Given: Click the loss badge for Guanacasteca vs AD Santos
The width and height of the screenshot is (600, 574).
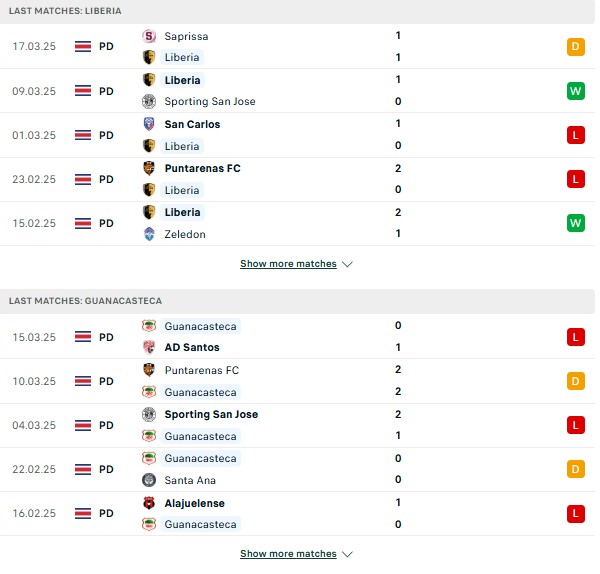Looking at the screenshot, I should (576, 337).
